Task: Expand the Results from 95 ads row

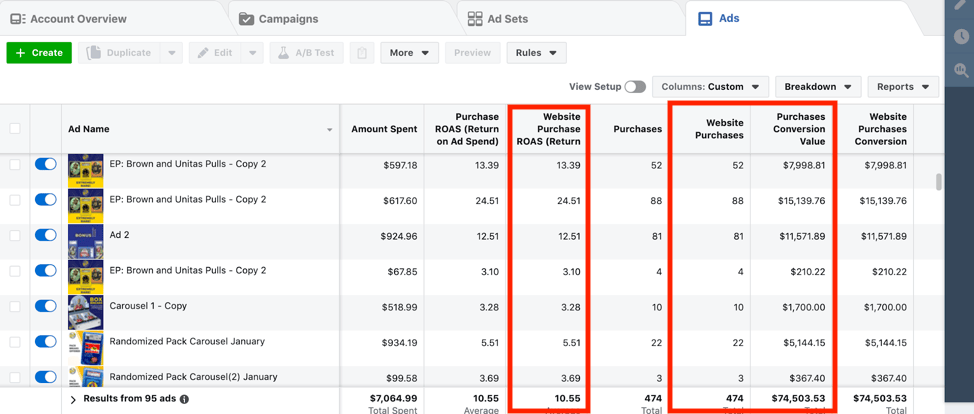Action: click(73, 400)
